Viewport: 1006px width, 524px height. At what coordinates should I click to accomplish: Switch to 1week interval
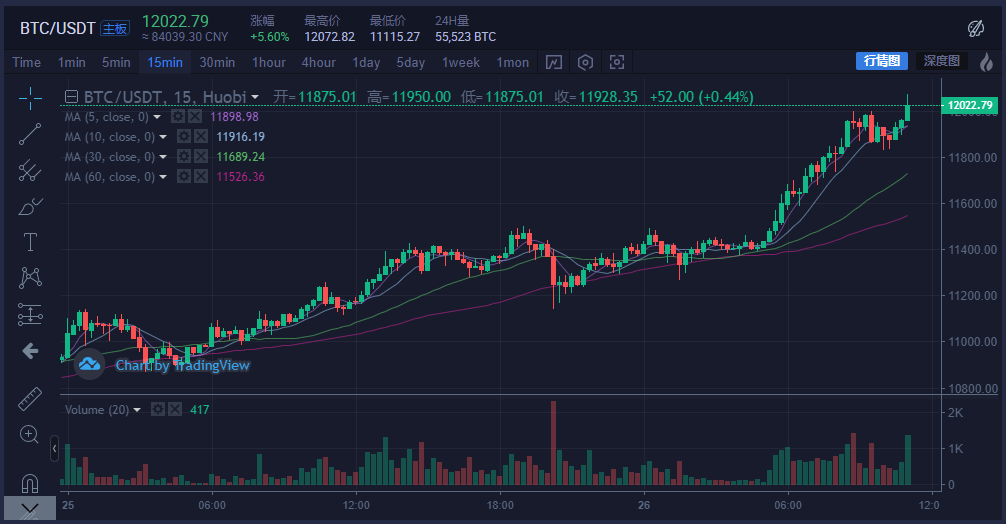coord(461,62)
